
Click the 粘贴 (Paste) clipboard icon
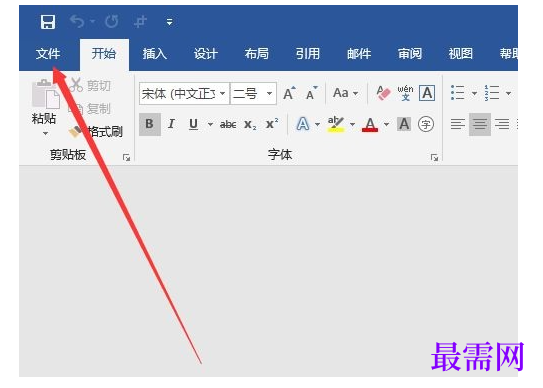(x=45, y=94)
